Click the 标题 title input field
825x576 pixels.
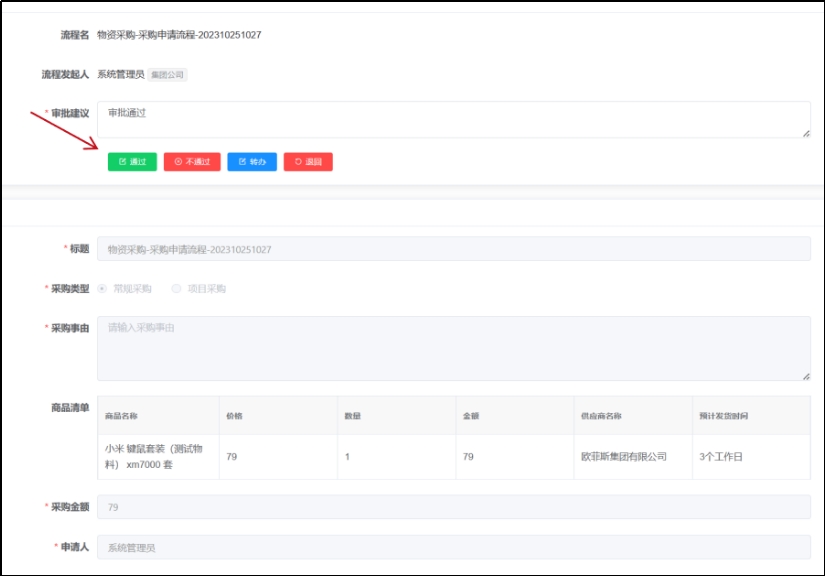452,249
